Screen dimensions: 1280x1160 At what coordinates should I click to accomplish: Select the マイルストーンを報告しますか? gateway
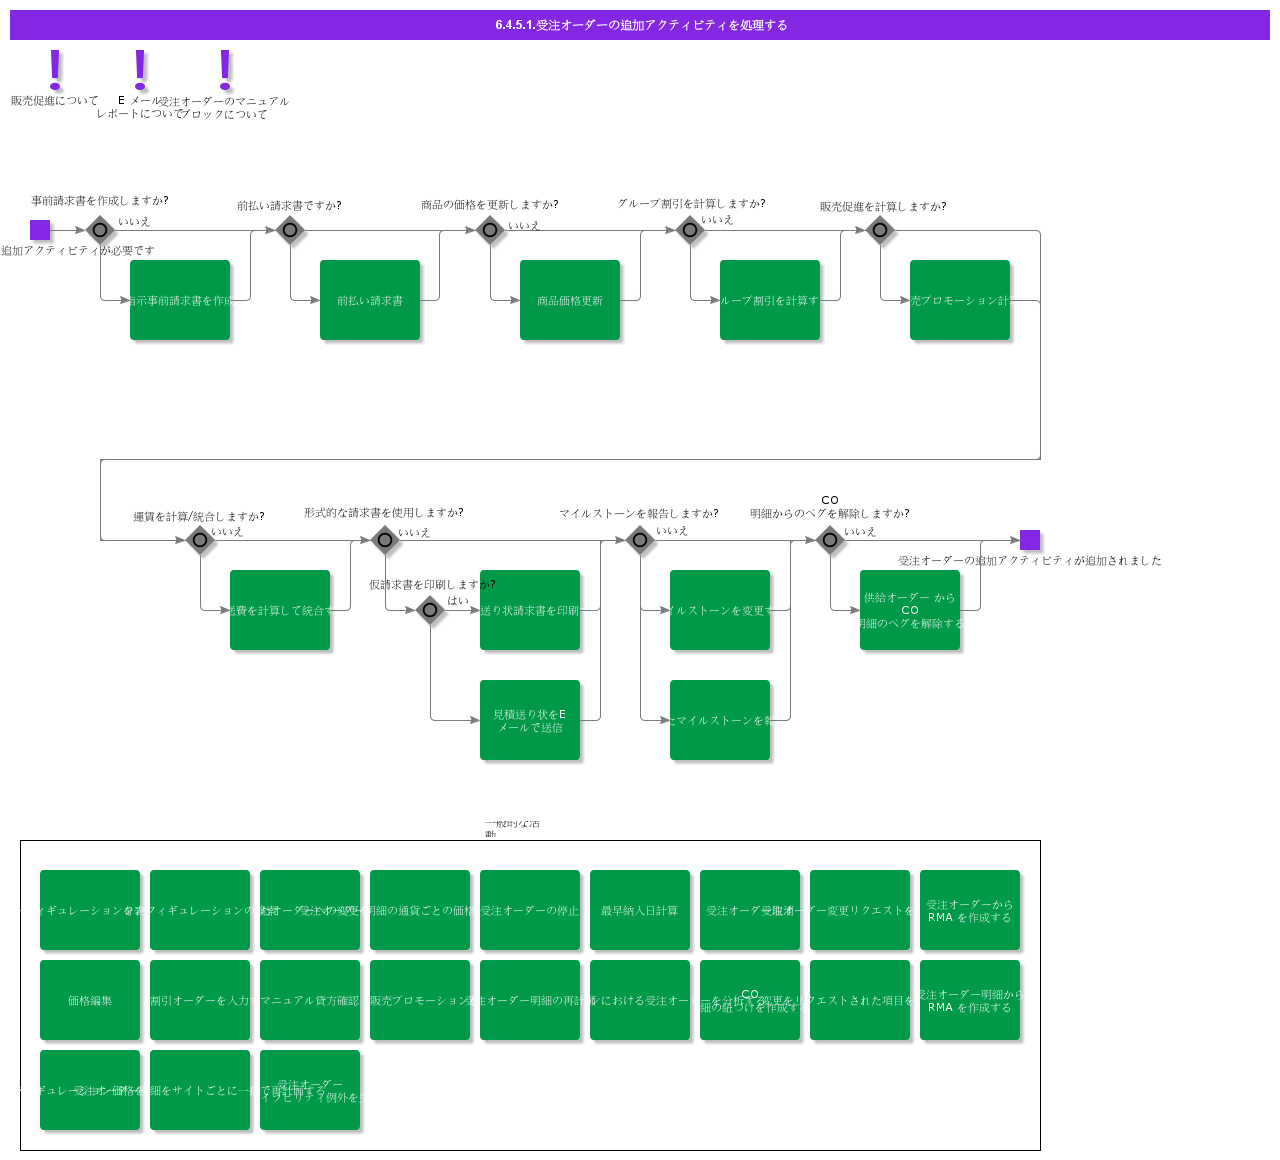tap(640, 540)
